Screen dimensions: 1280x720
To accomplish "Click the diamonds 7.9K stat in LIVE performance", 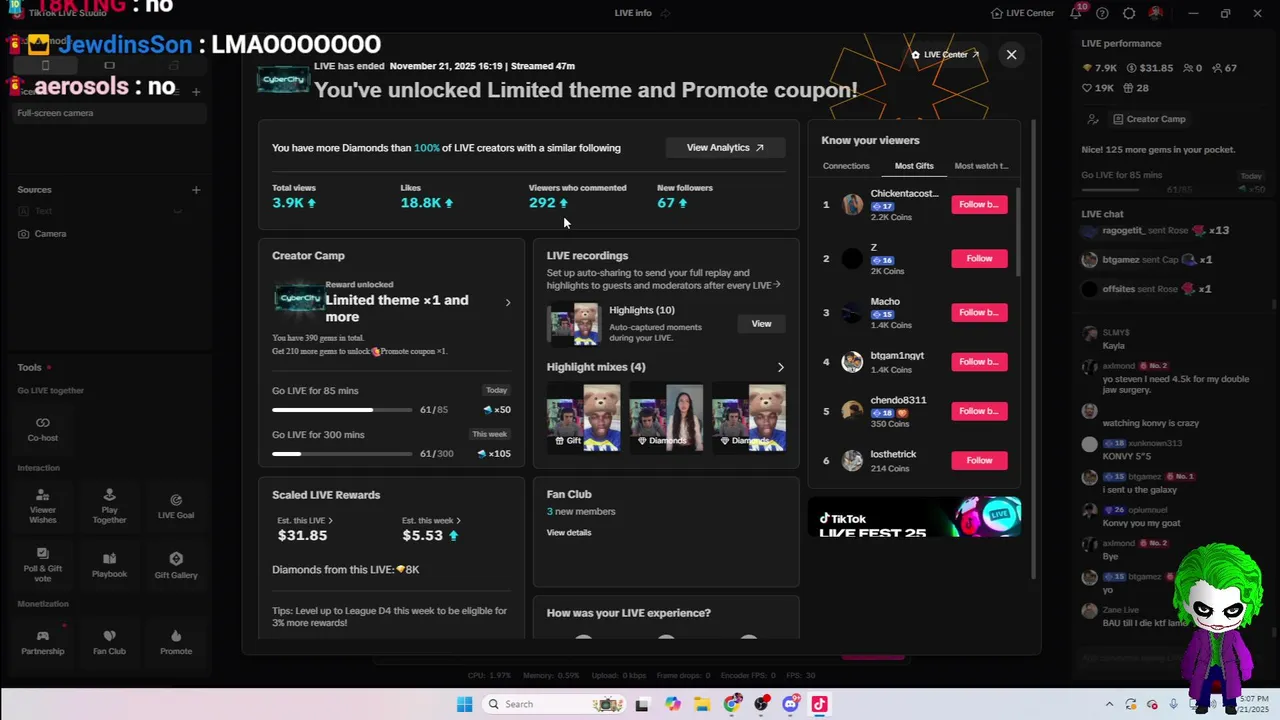I will [1100, 68].
